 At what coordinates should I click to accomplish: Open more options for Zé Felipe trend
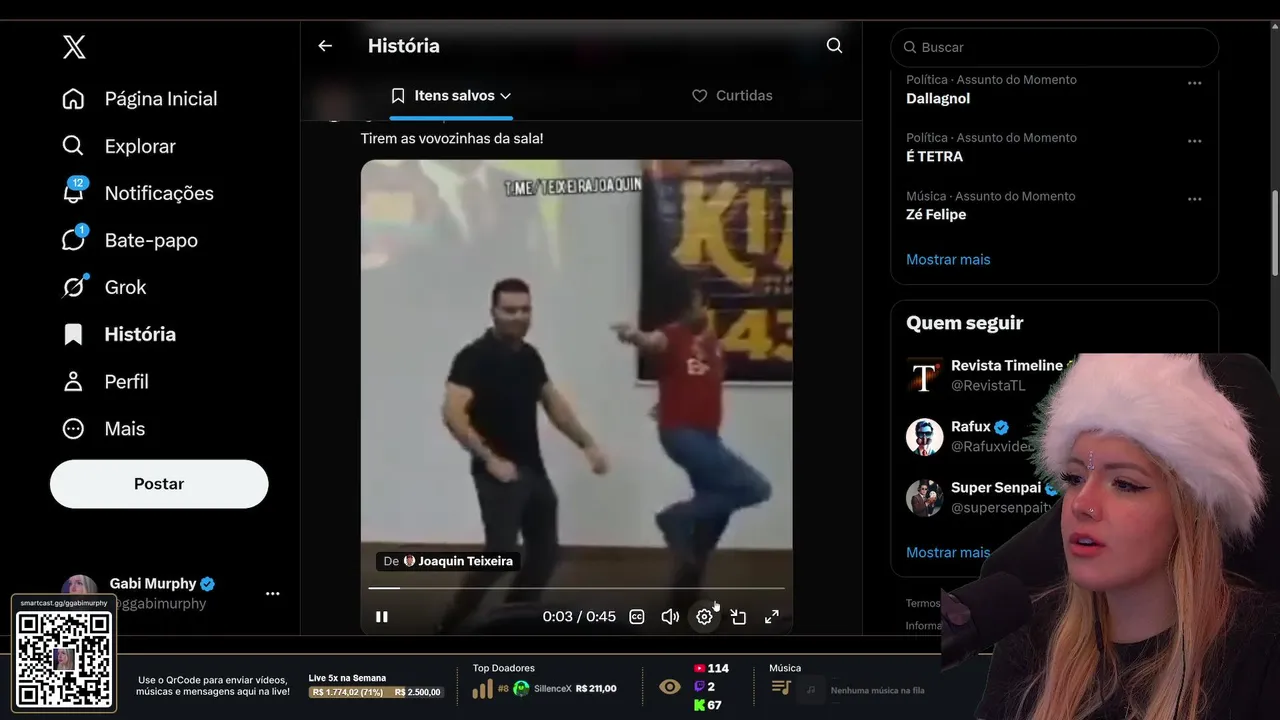pos(1194,199)
